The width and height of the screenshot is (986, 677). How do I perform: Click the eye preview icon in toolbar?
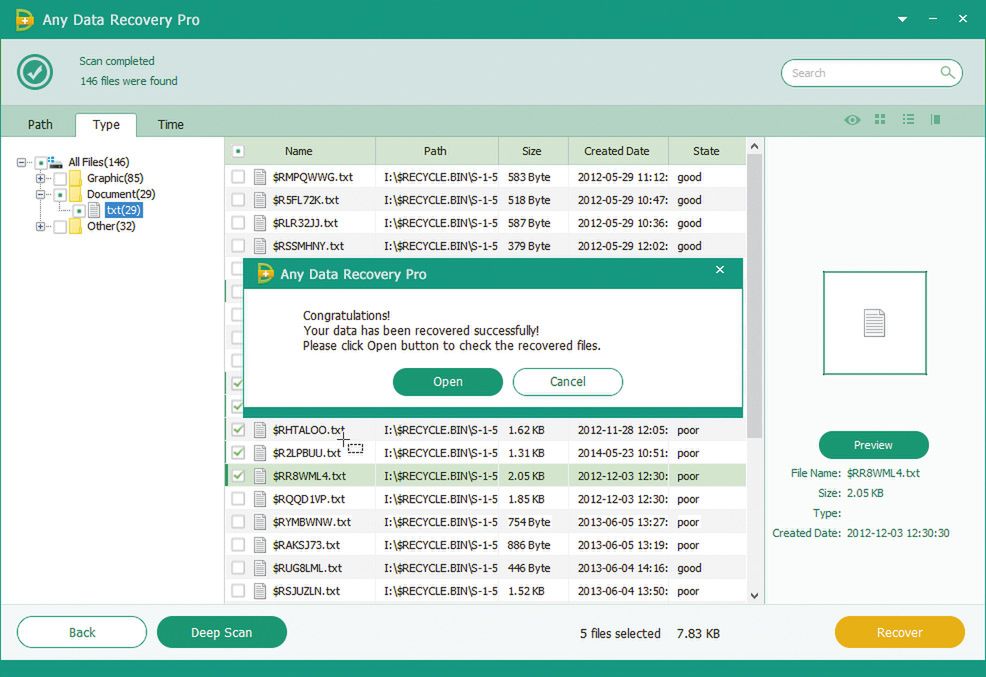(852, 120)
